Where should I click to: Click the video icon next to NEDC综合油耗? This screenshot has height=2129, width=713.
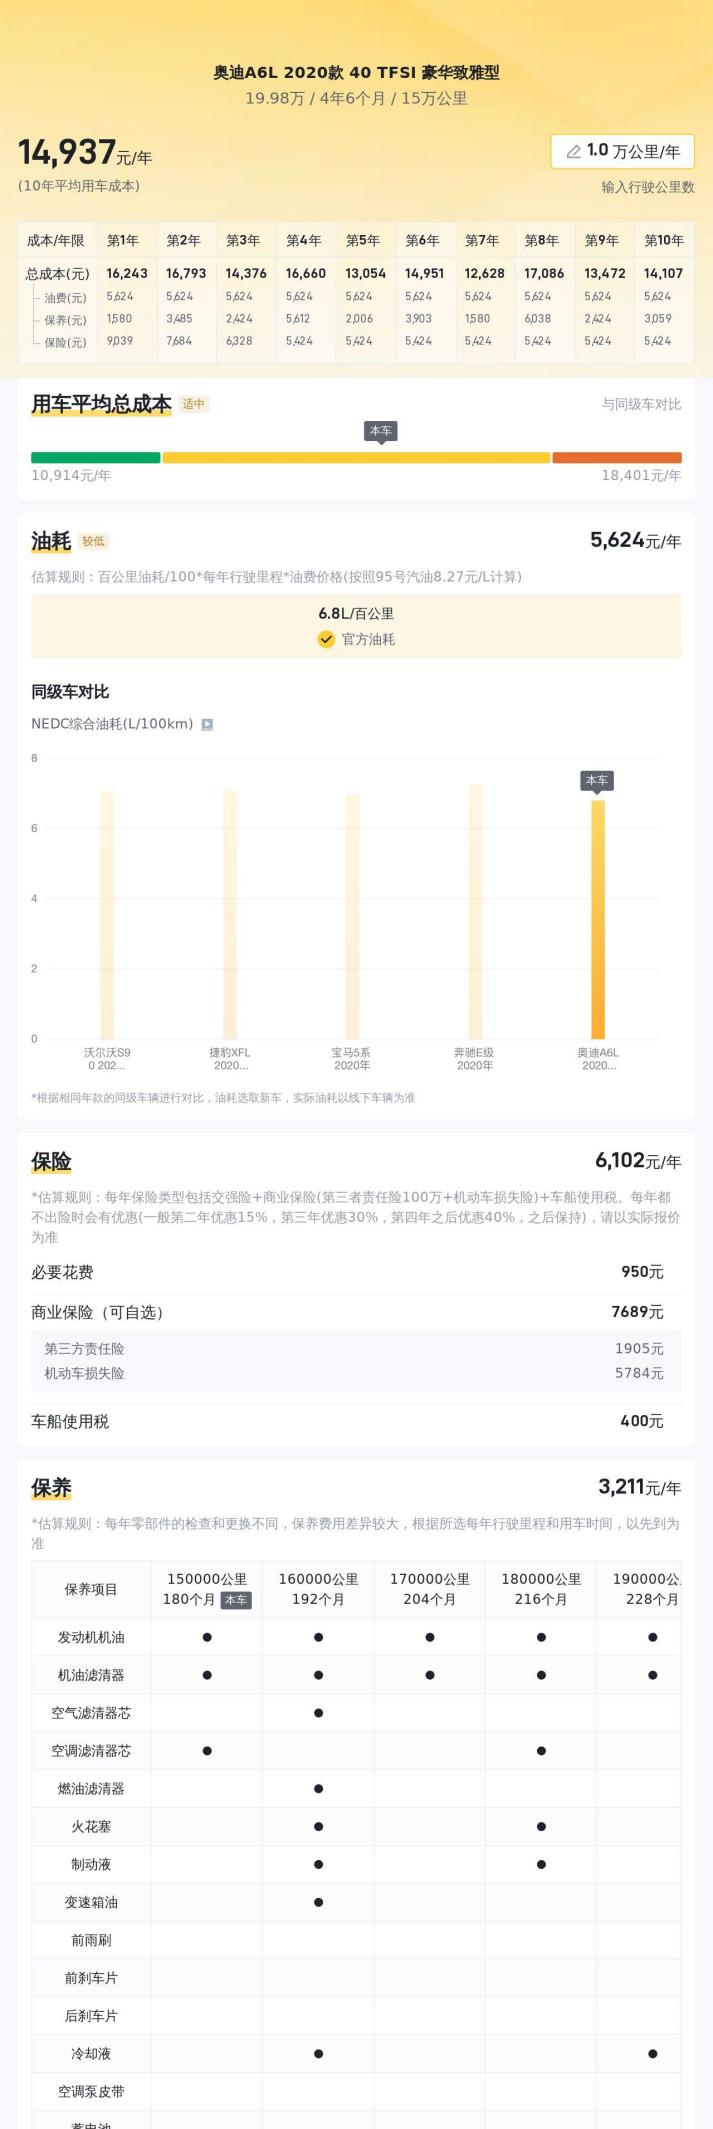coord(207,724)
